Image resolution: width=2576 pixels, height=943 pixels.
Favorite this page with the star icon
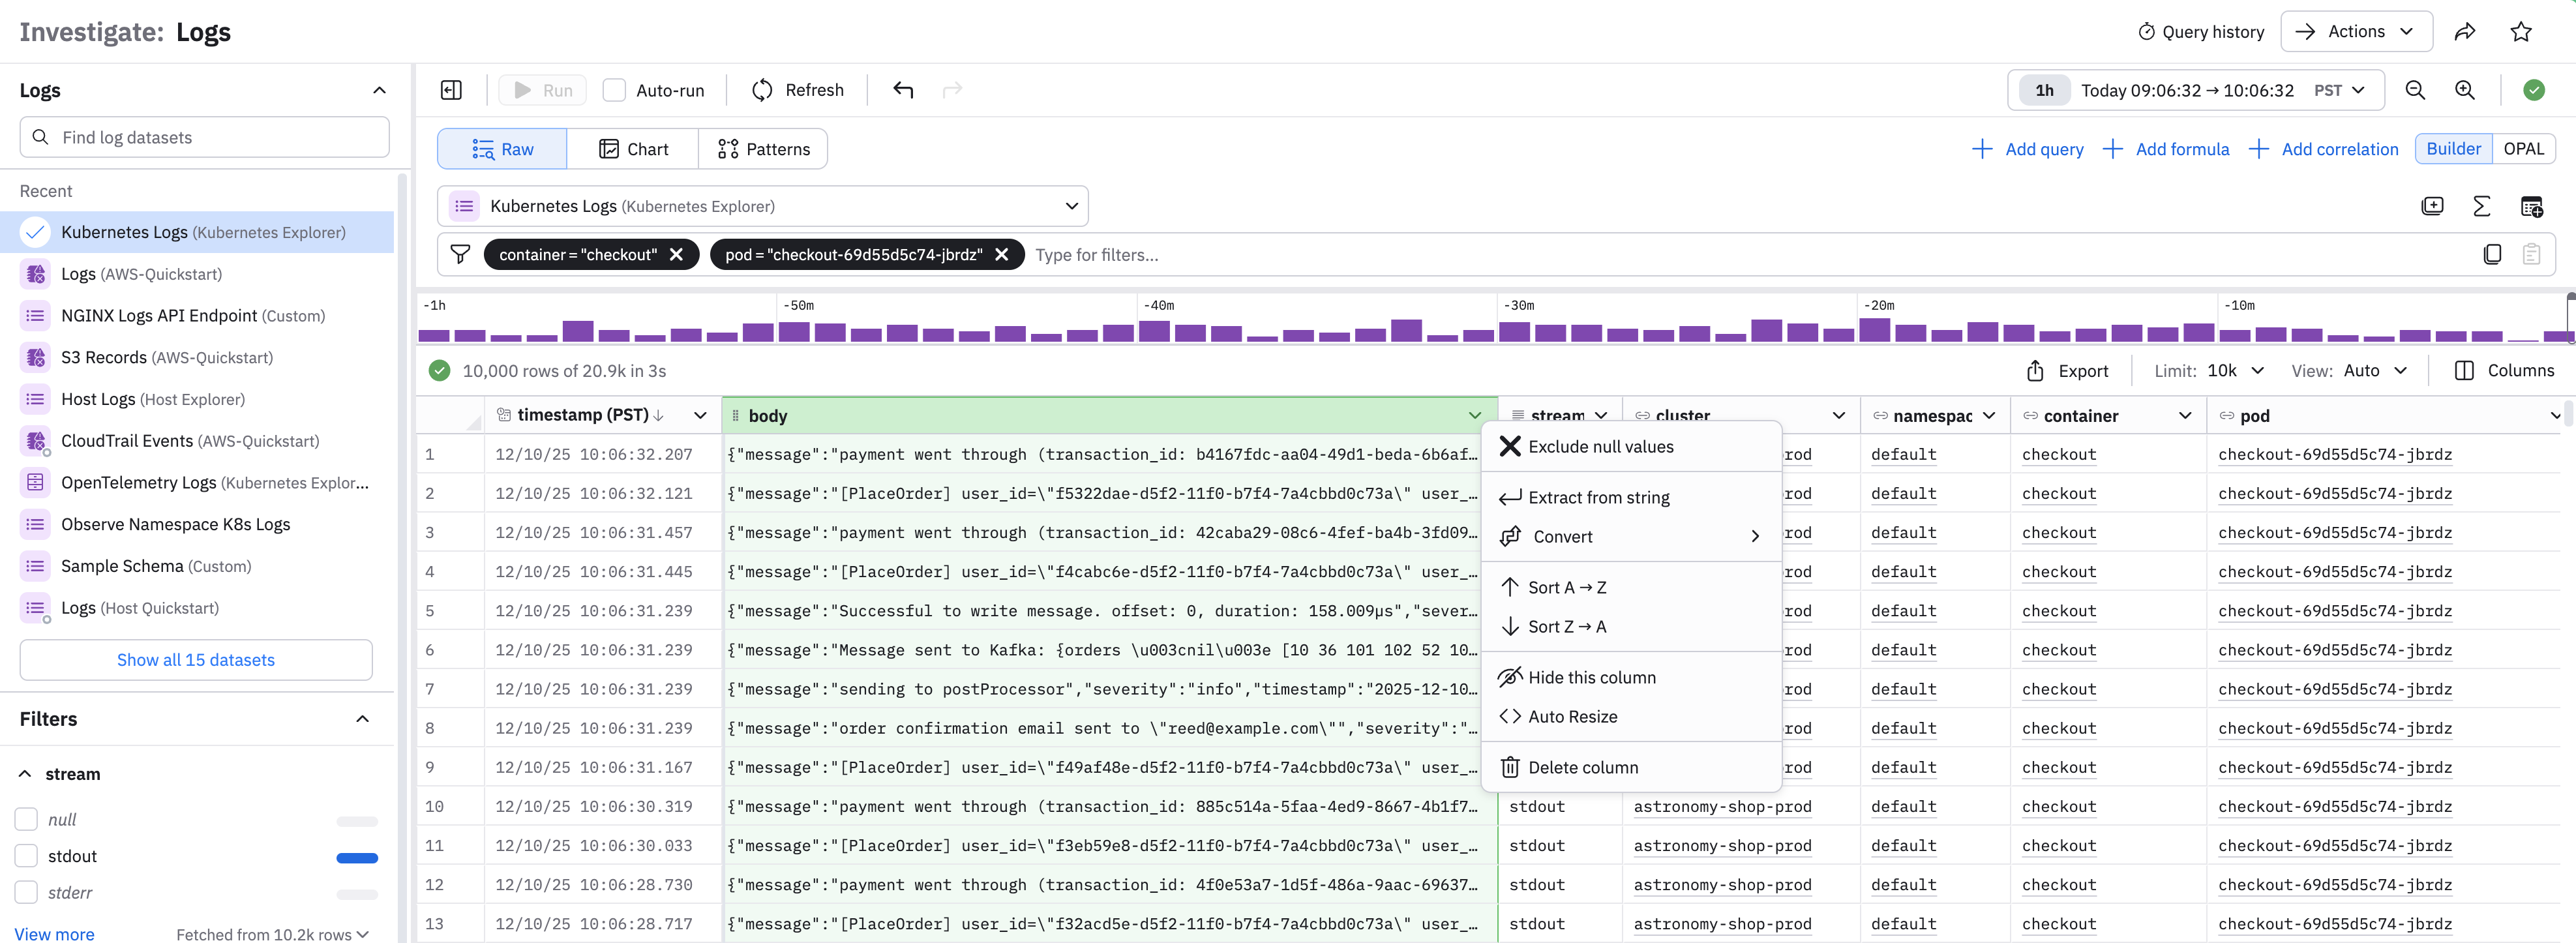[2520, 32]
